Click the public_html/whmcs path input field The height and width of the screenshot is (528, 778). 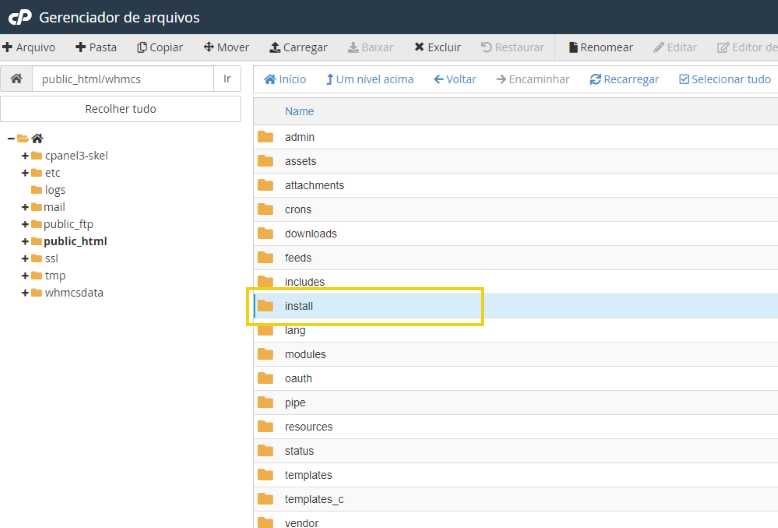123,79
